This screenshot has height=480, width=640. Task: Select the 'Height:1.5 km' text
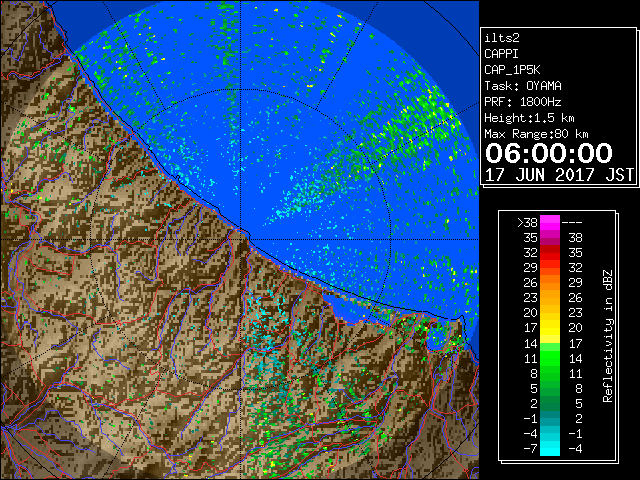(x=529, y=118)
